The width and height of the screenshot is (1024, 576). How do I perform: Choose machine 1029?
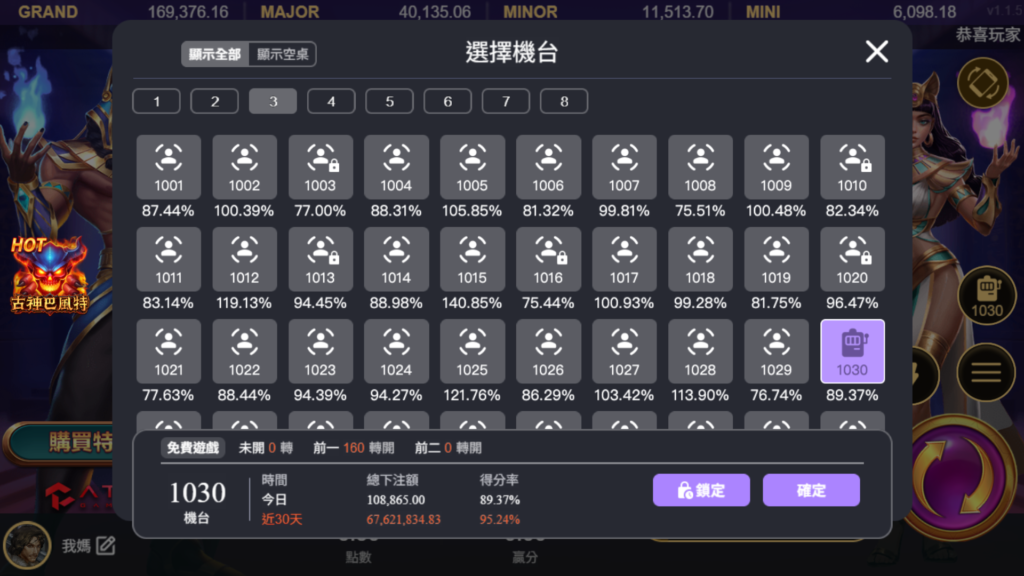(x=776, y=351)
